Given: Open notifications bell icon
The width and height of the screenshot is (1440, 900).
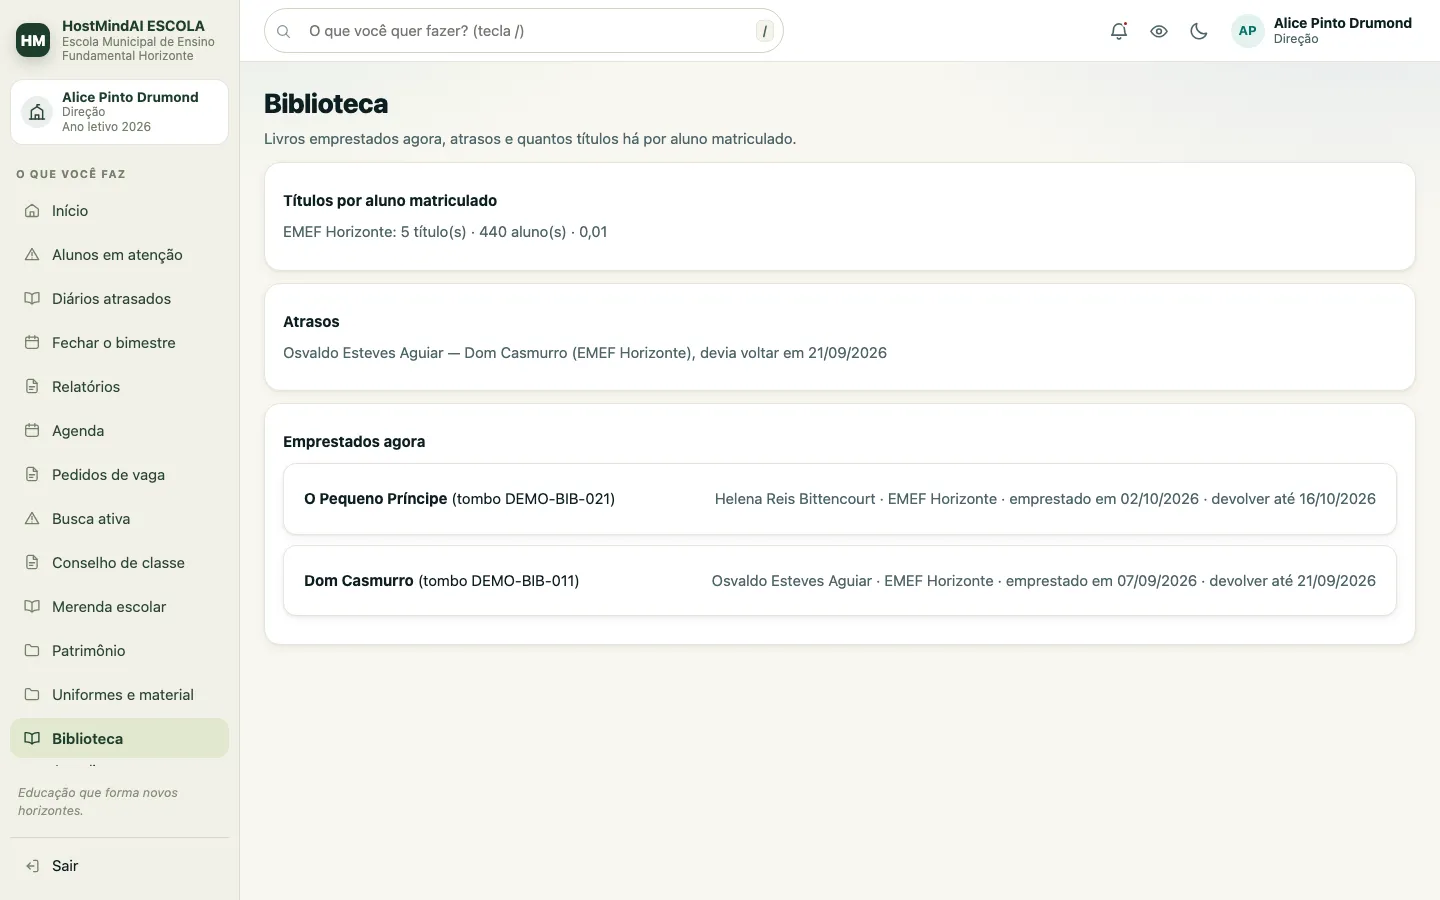Looking at the screenshot, I should coord(1119,31).
